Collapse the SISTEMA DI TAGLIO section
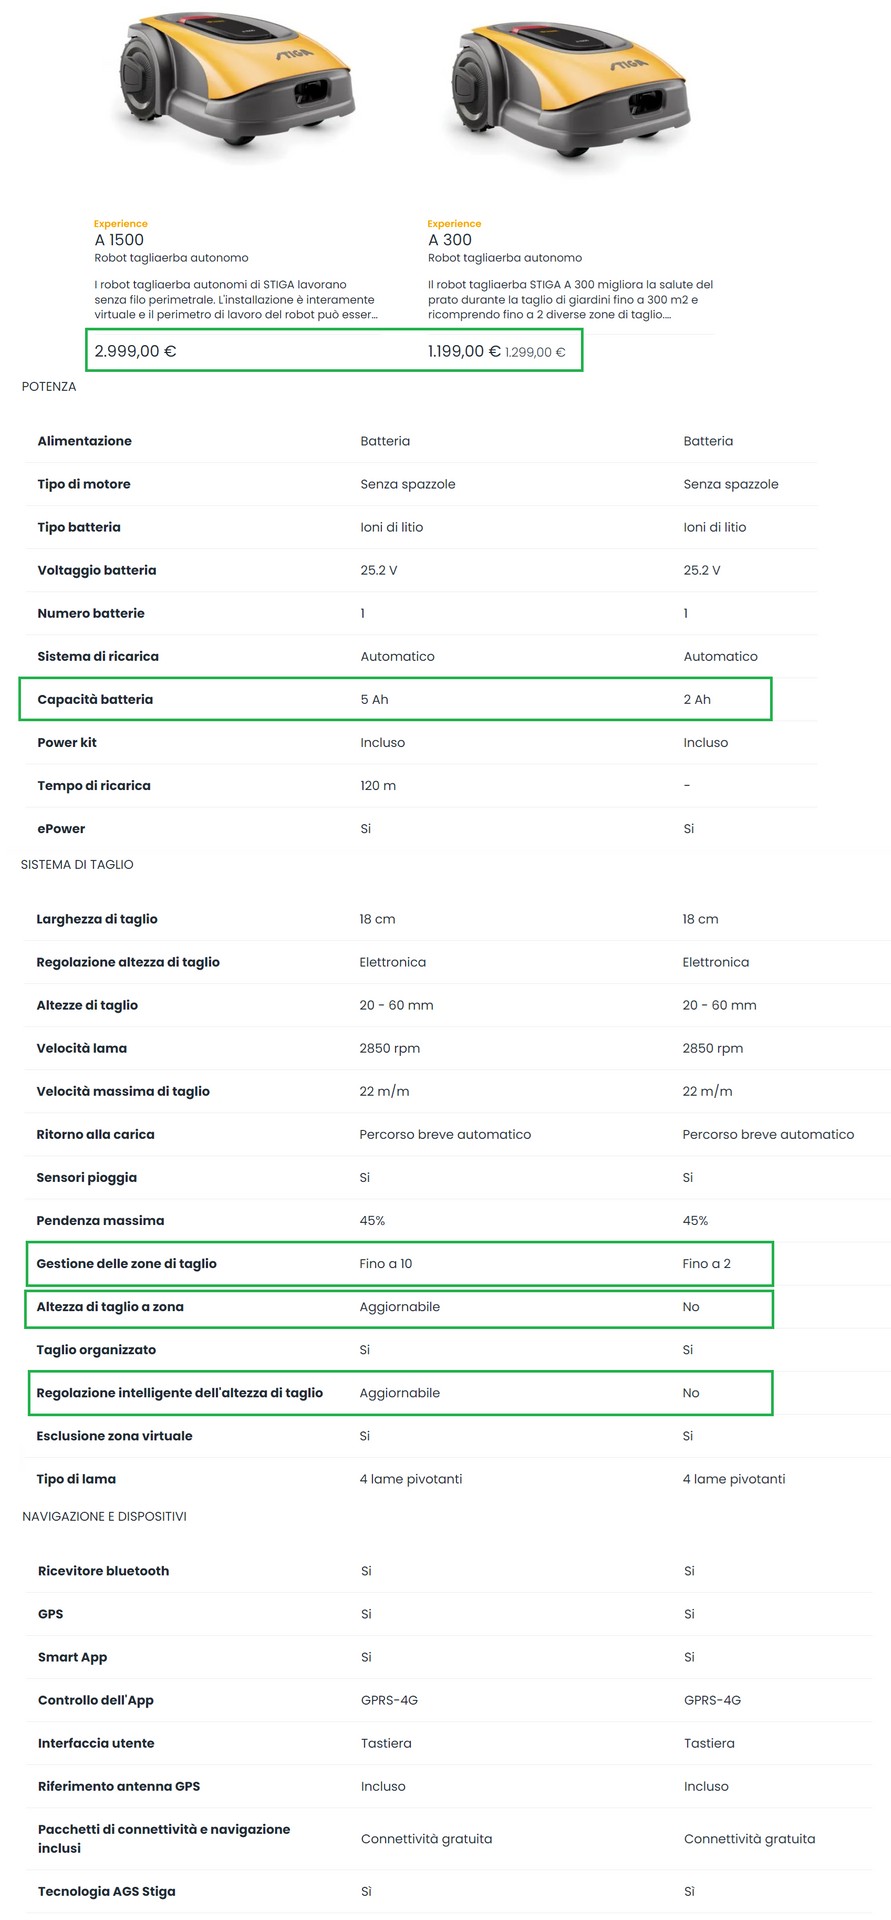 click(77, 865)
